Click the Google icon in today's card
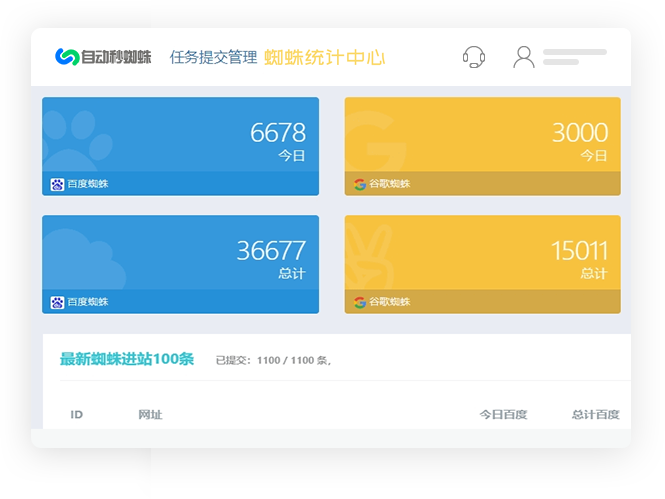 tap(360, 184)
